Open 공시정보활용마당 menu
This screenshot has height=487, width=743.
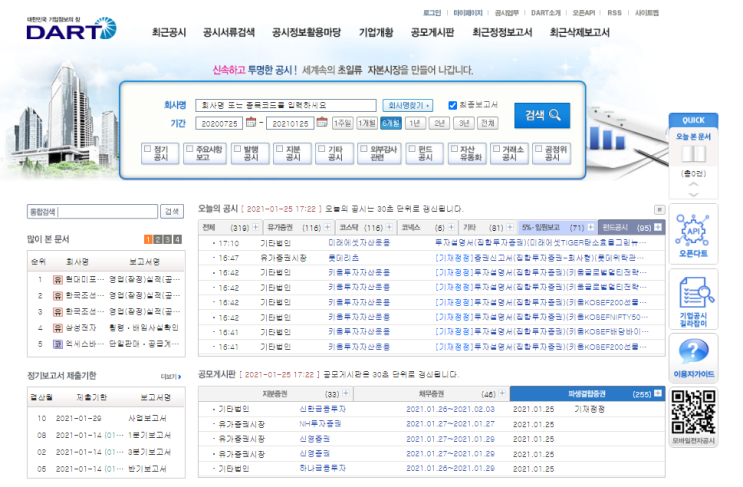306,32
